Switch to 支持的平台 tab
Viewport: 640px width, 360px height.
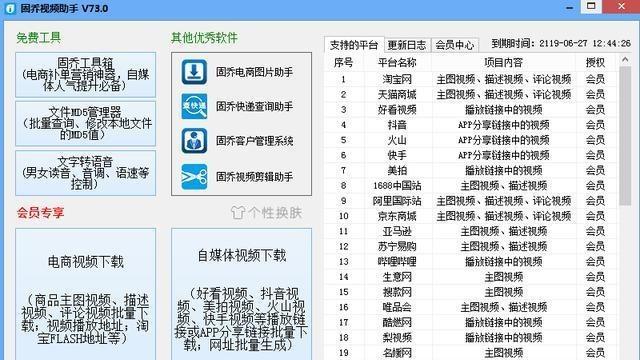(x=354, y=44)
